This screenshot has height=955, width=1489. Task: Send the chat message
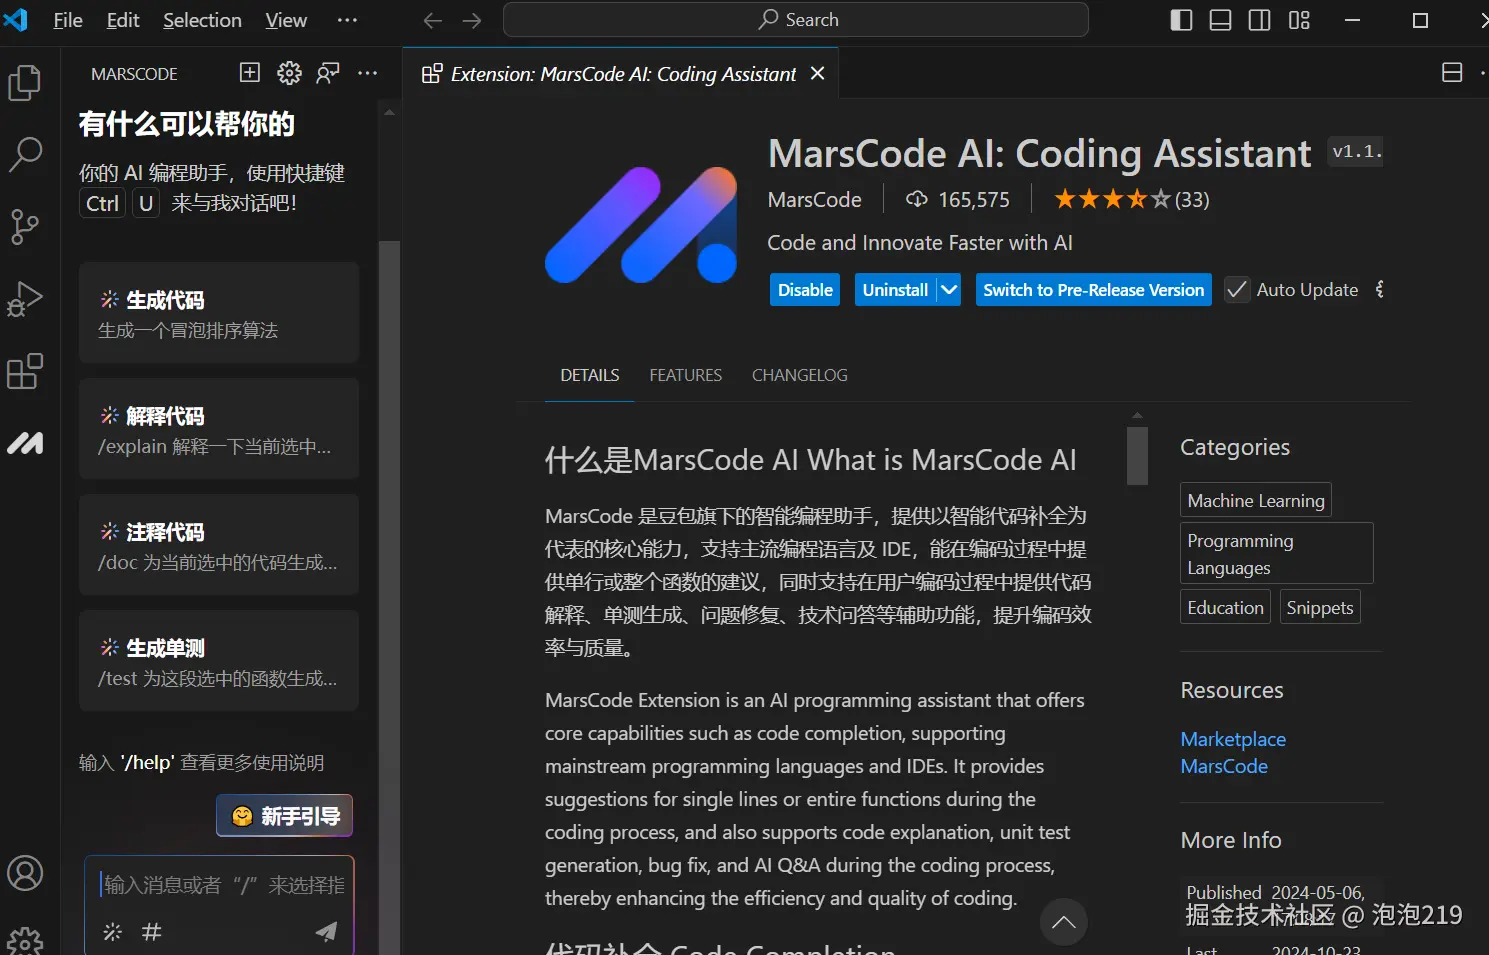[x=326, y=931]
